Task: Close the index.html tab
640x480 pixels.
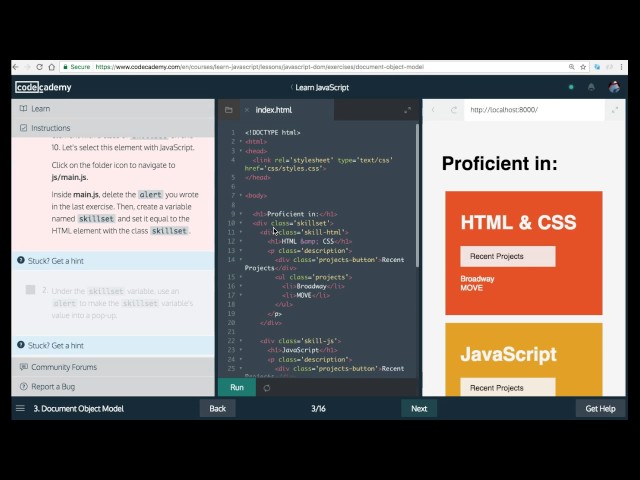Action: (247, 110)
